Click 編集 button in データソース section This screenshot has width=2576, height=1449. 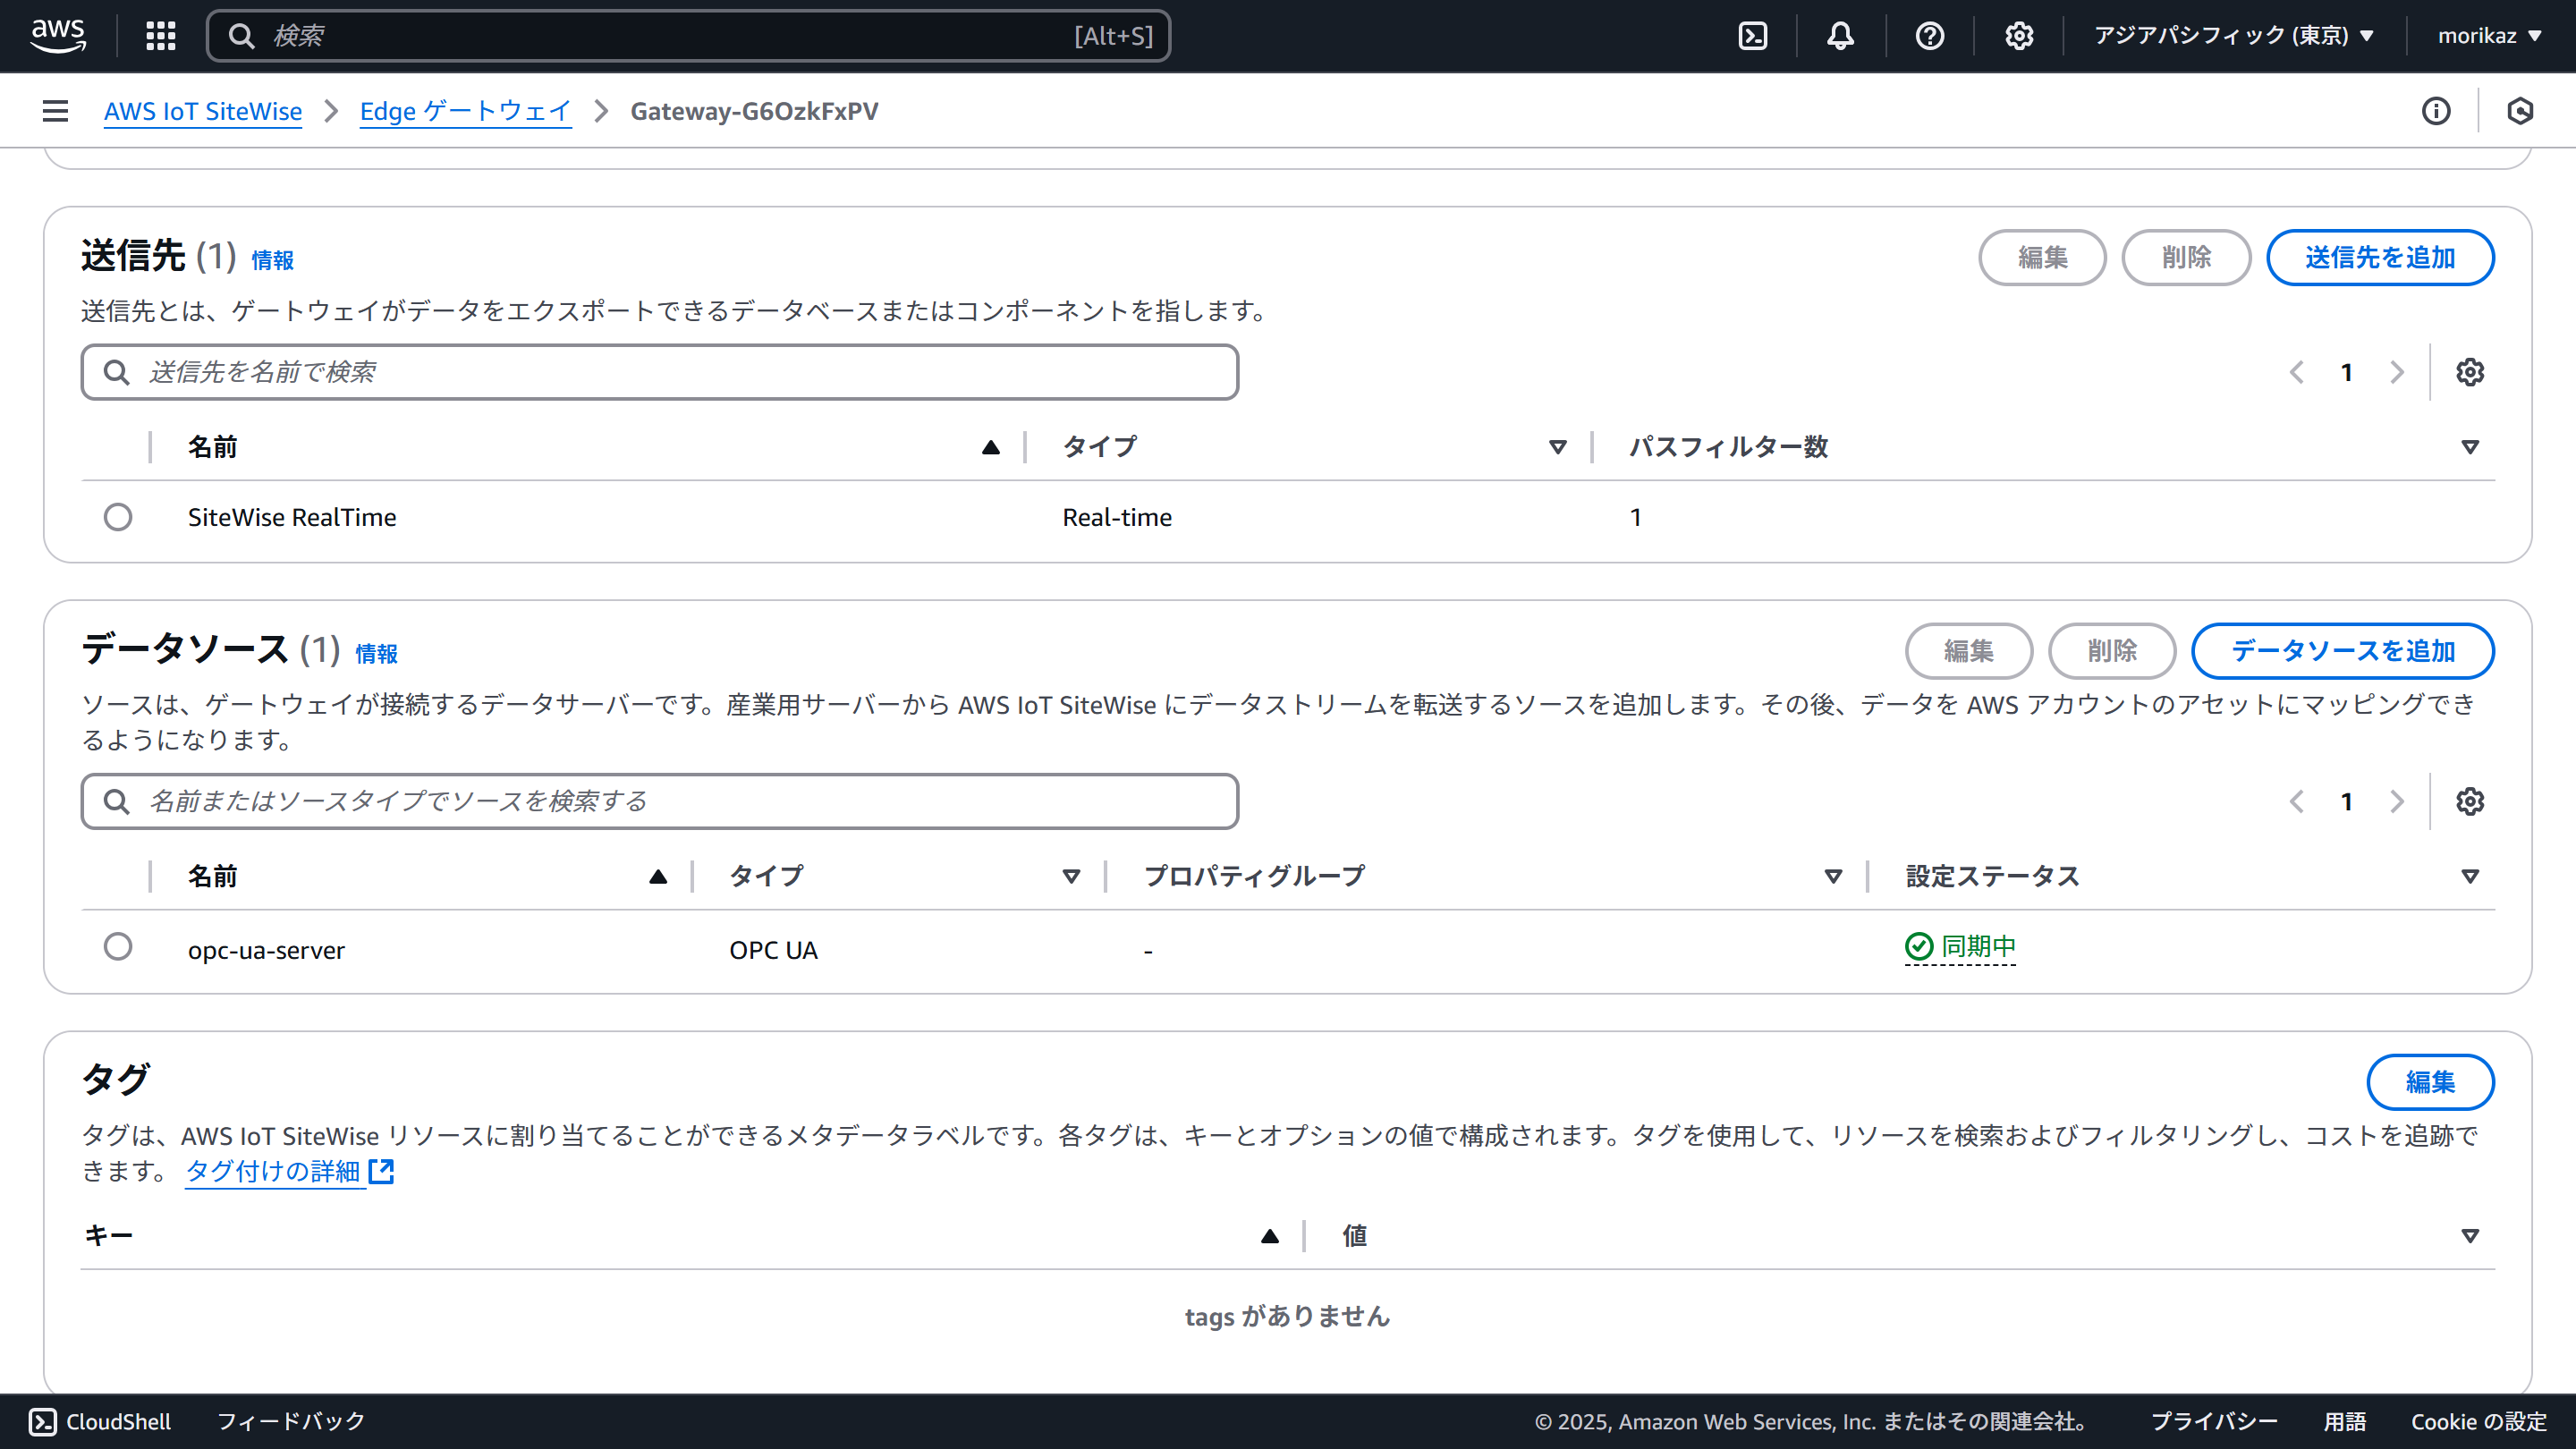coord(1968,651)
